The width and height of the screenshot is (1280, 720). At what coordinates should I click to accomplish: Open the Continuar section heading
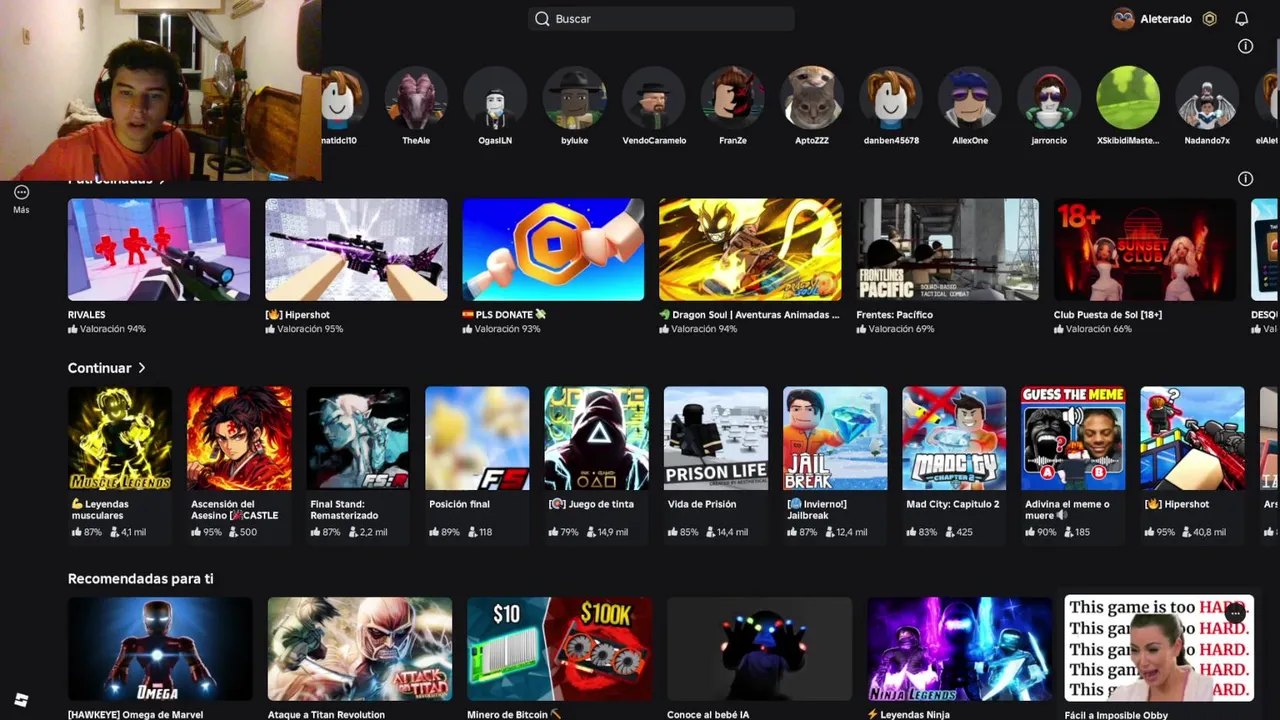(100, 368)
